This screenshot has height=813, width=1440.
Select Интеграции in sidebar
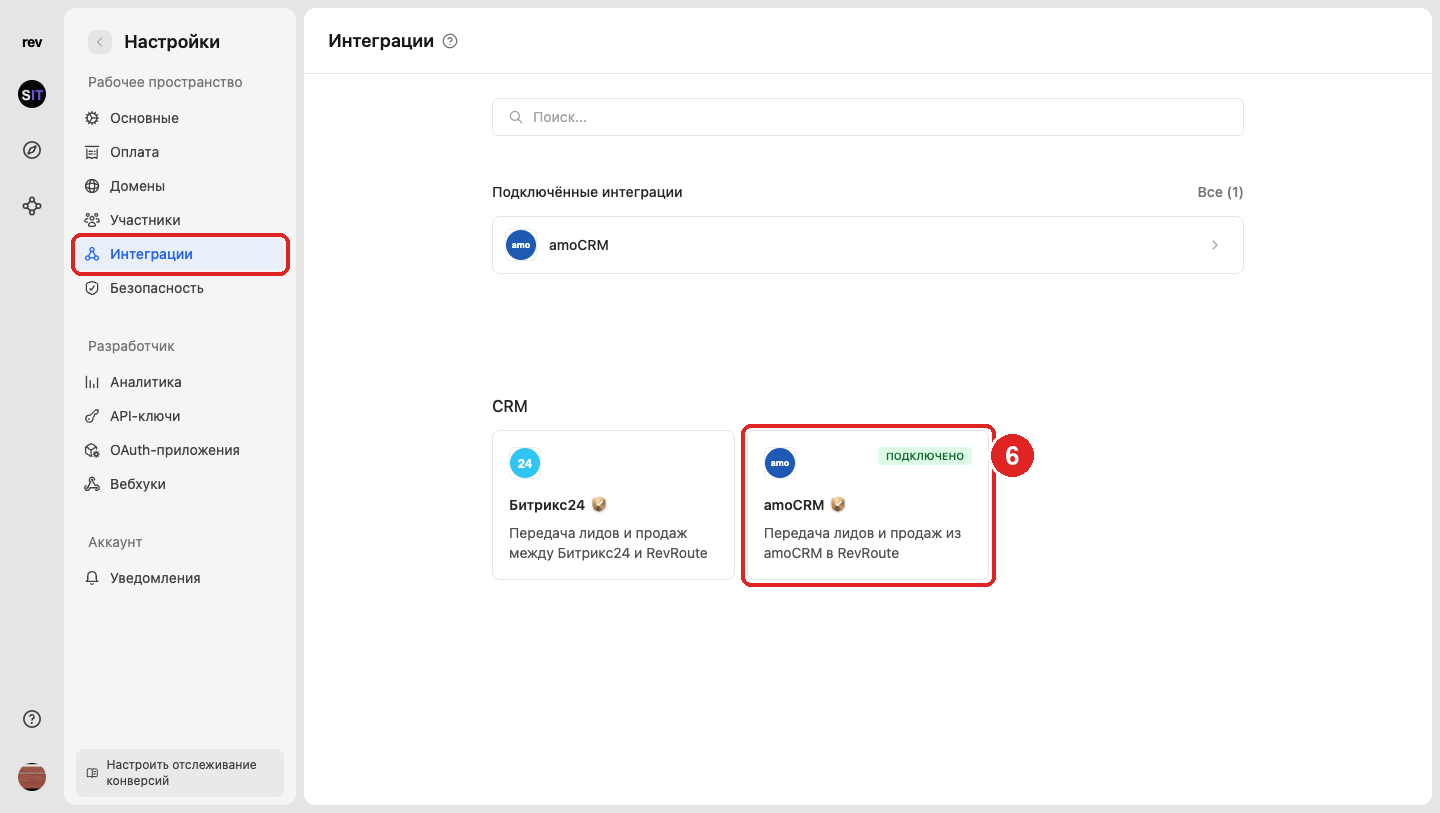(x=180, y=254)
